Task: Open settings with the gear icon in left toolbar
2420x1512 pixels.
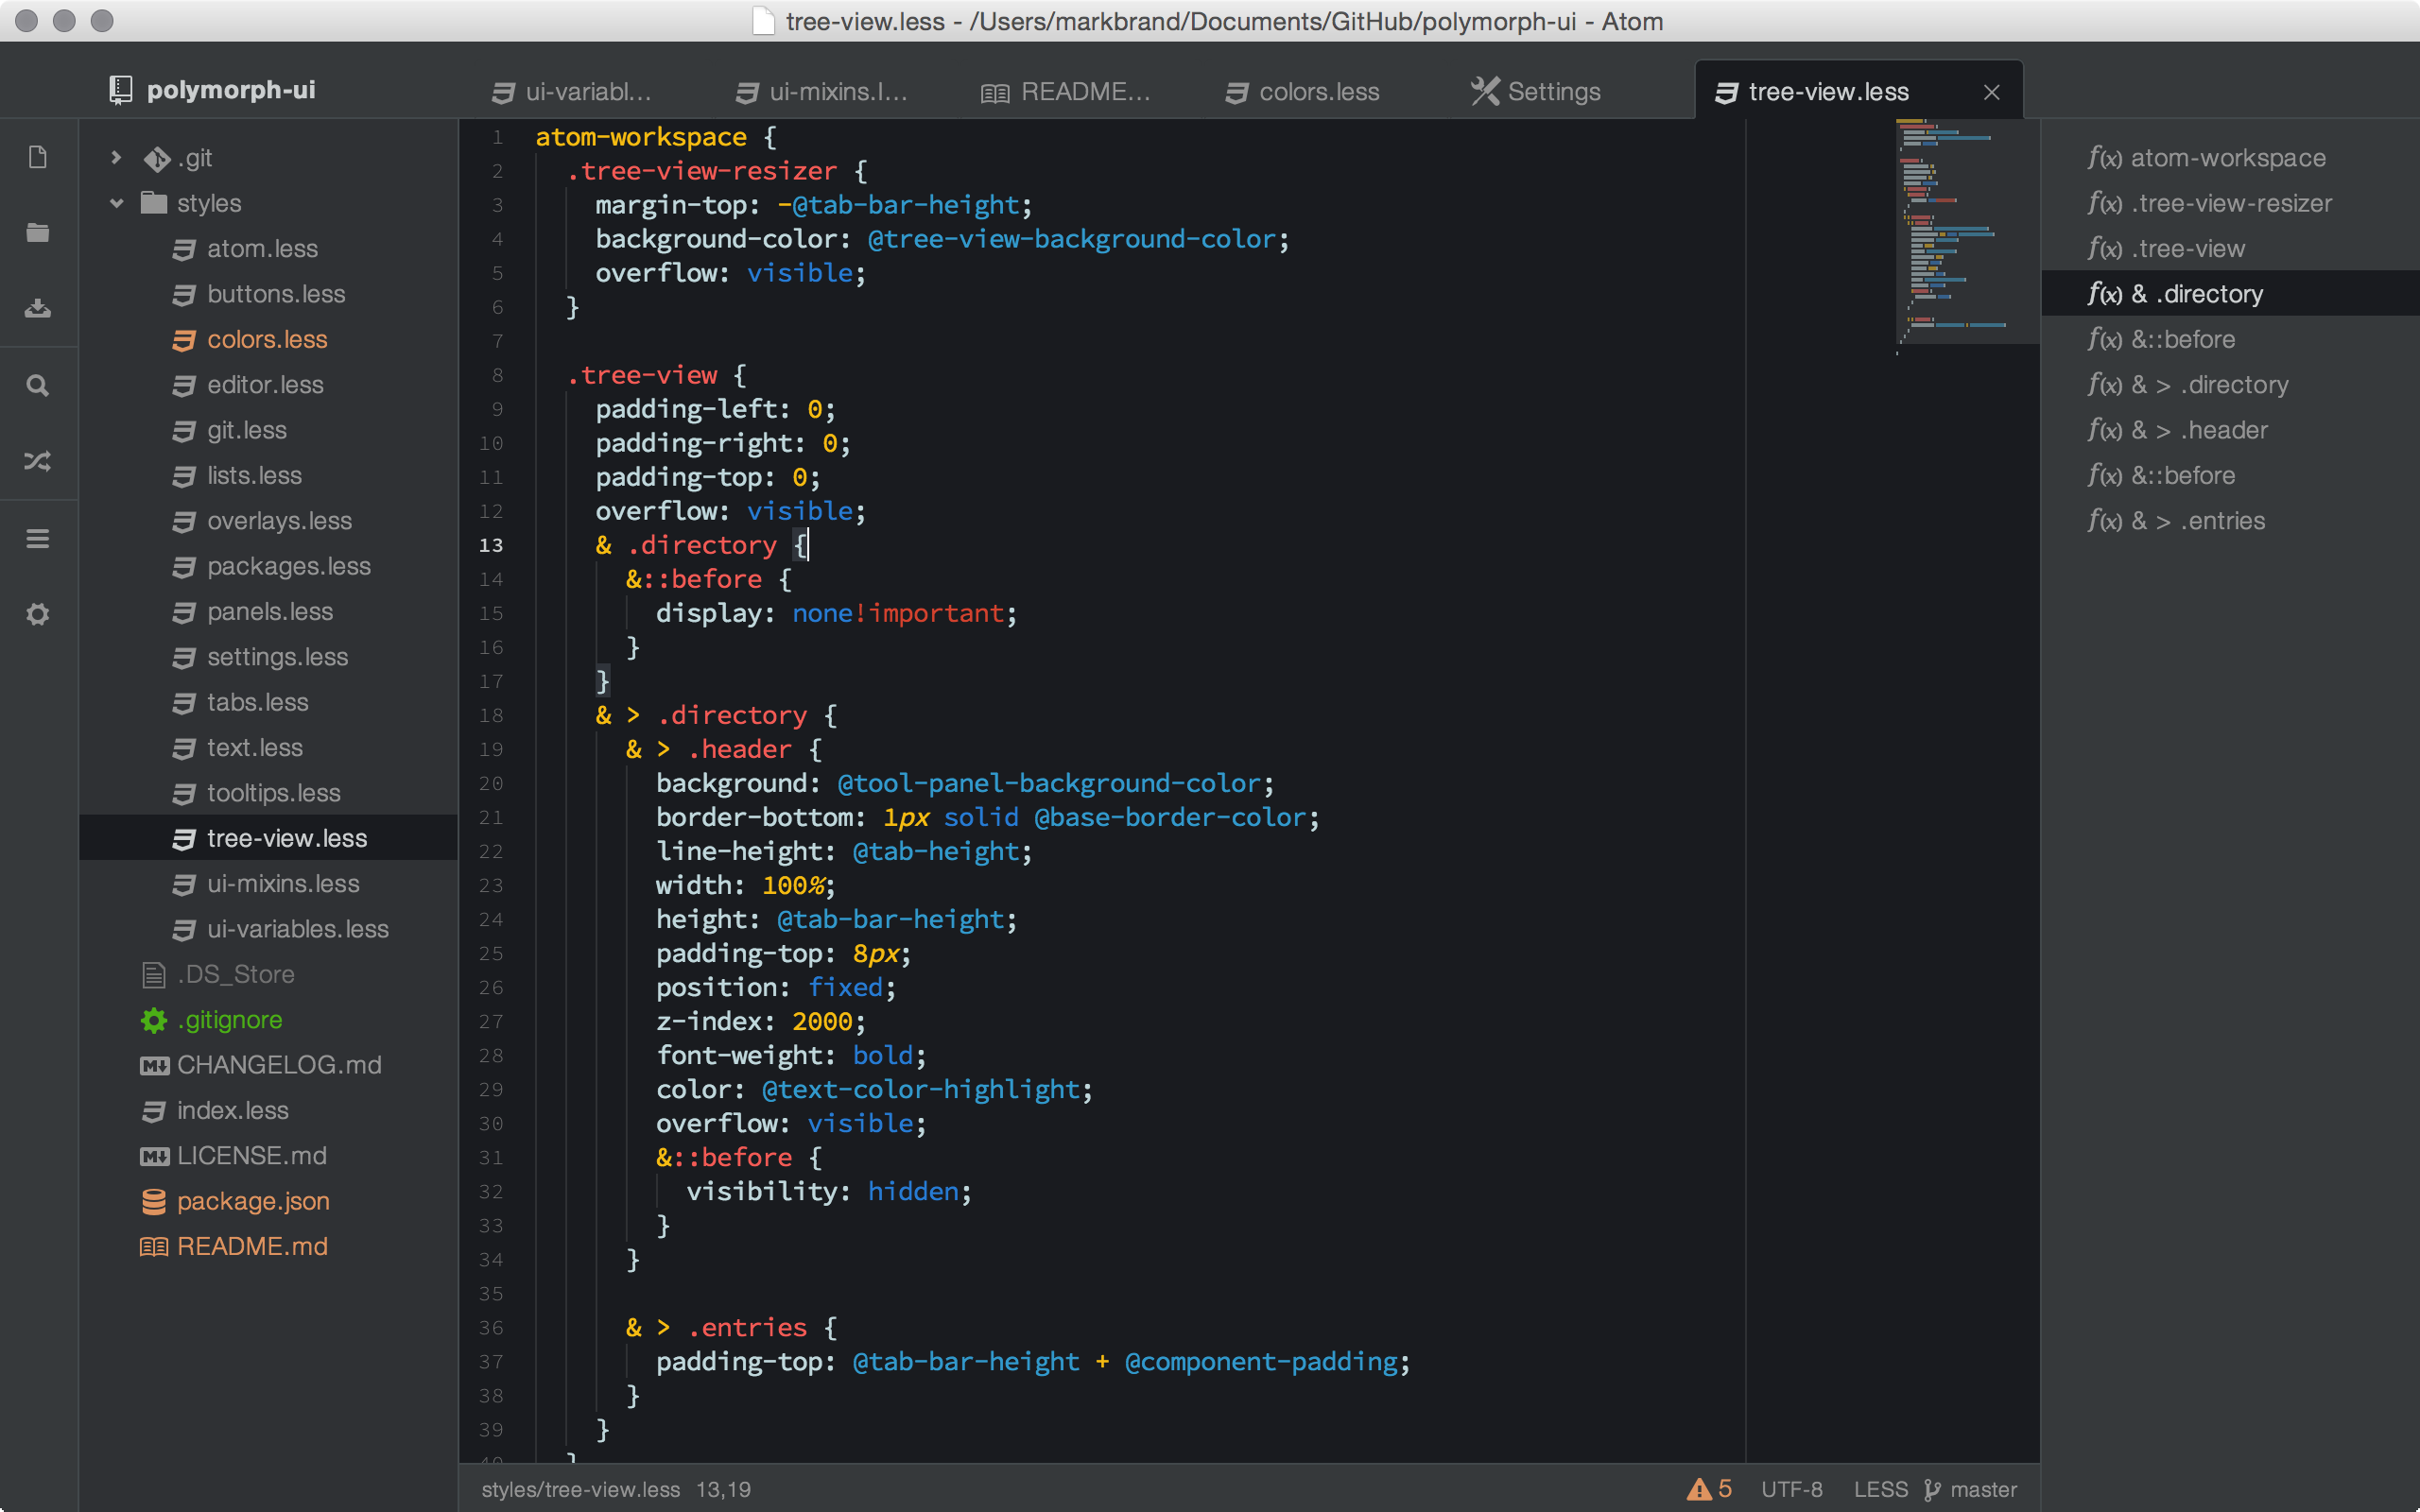Action: [x=38, y=614]
